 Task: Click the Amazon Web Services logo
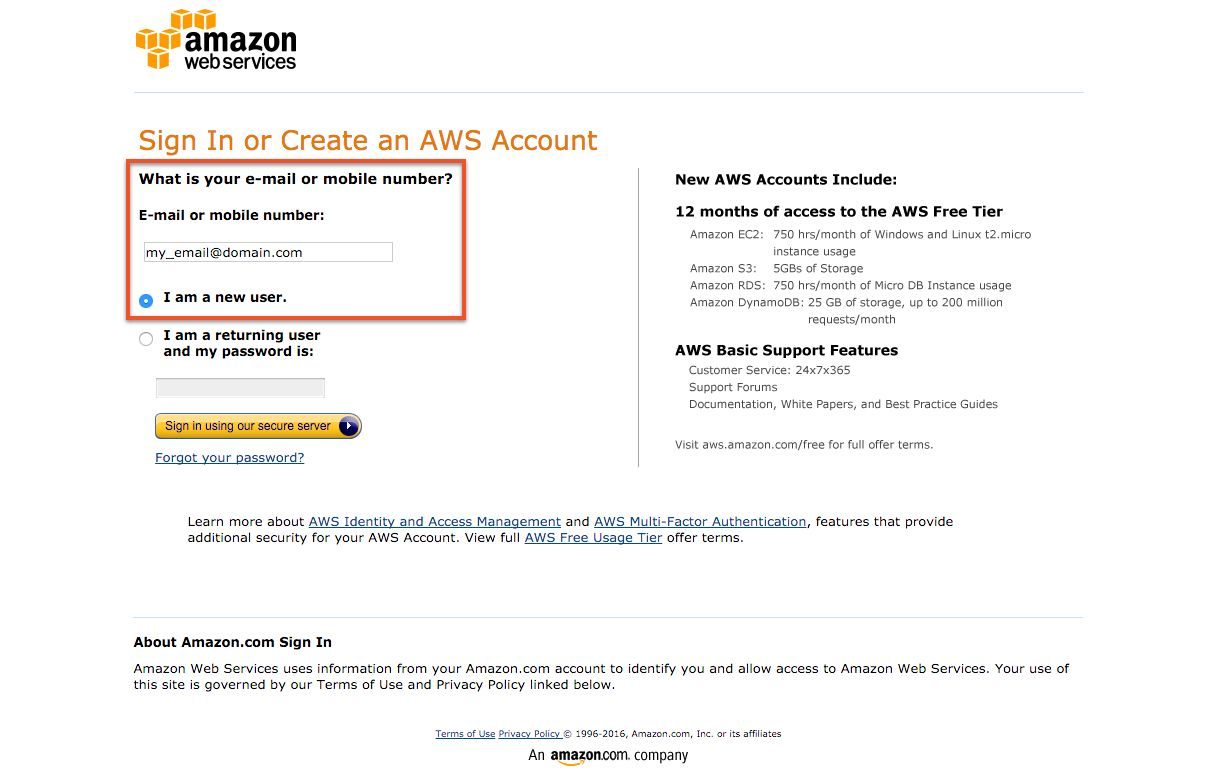click(216, 40)
